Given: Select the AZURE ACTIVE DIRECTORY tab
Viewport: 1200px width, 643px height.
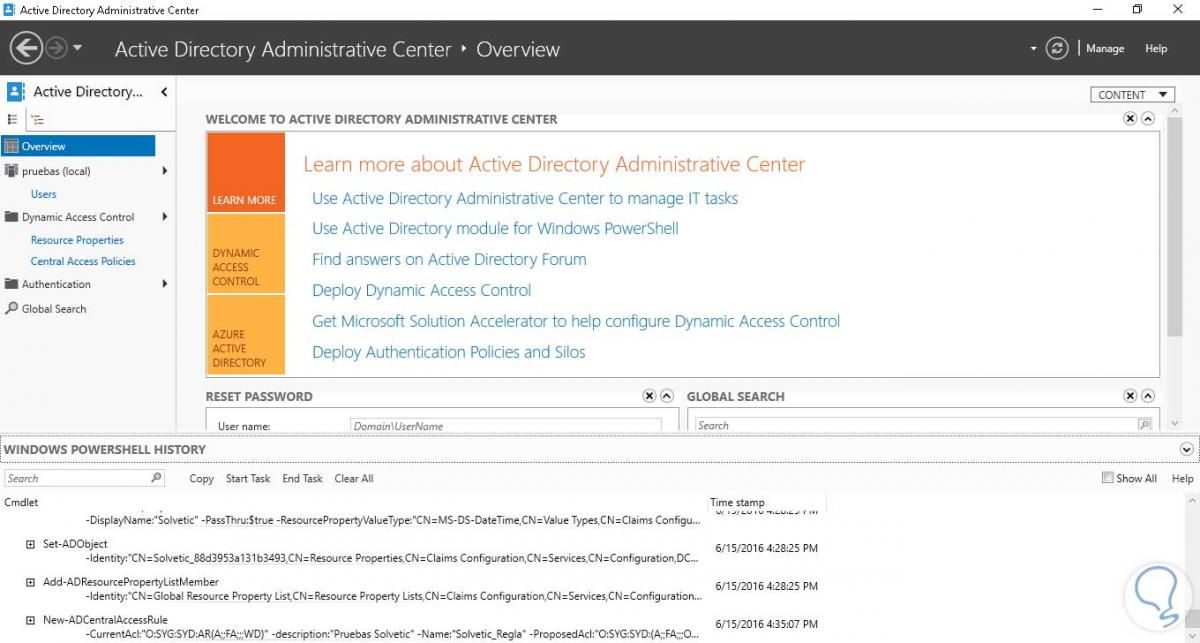Looking at the screenshot, I should [x=245, y=335].
